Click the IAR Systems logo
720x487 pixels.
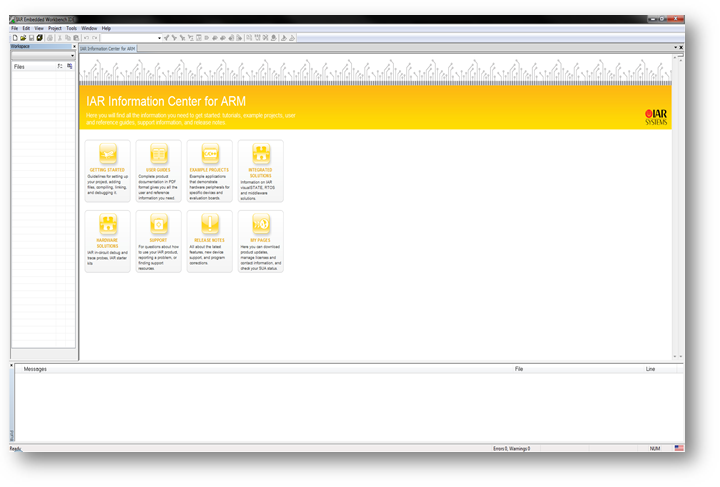[656, 117]
